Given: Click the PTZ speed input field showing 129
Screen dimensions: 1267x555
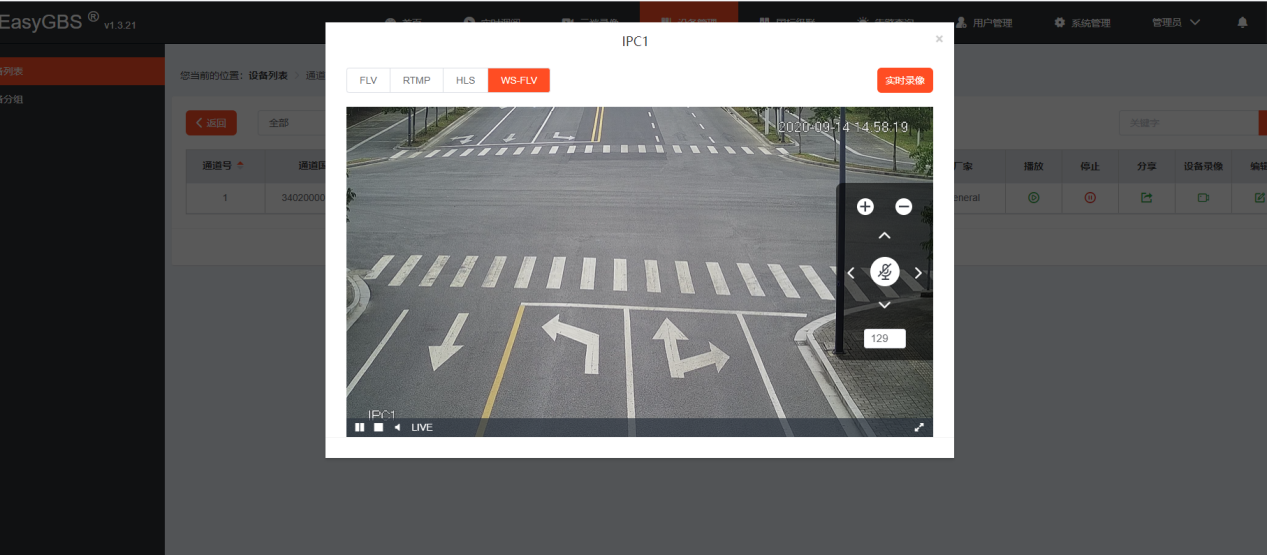Looking at the screenshot, I should (884, 339).
